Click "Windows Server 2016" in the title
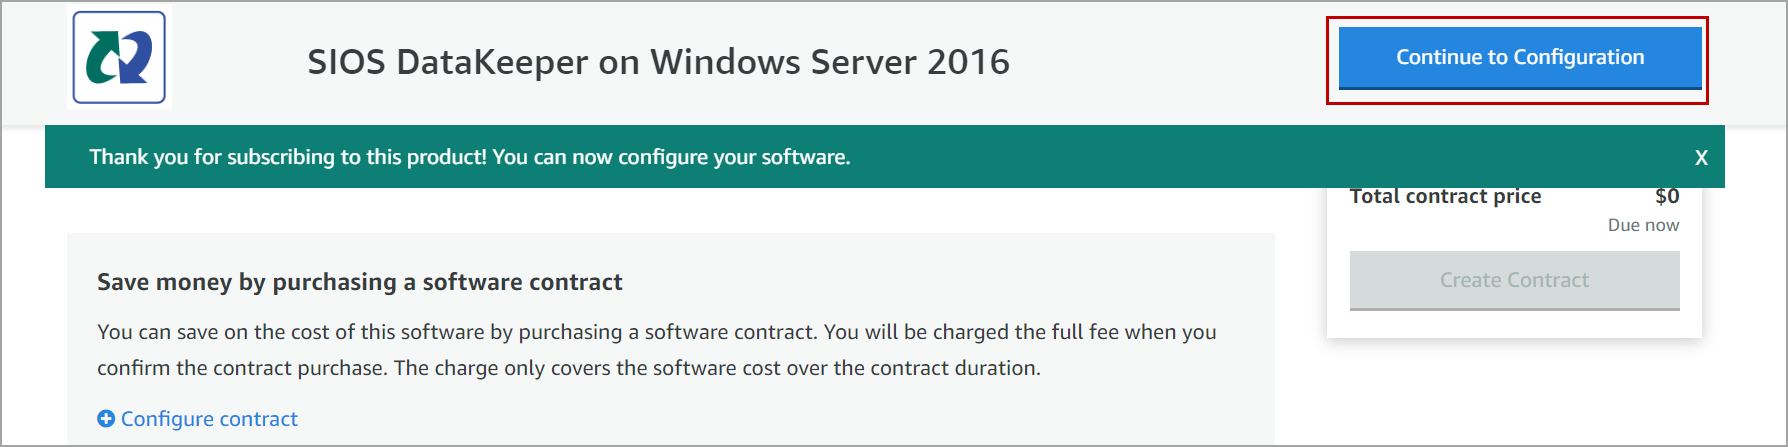 (x=830, y=62)
